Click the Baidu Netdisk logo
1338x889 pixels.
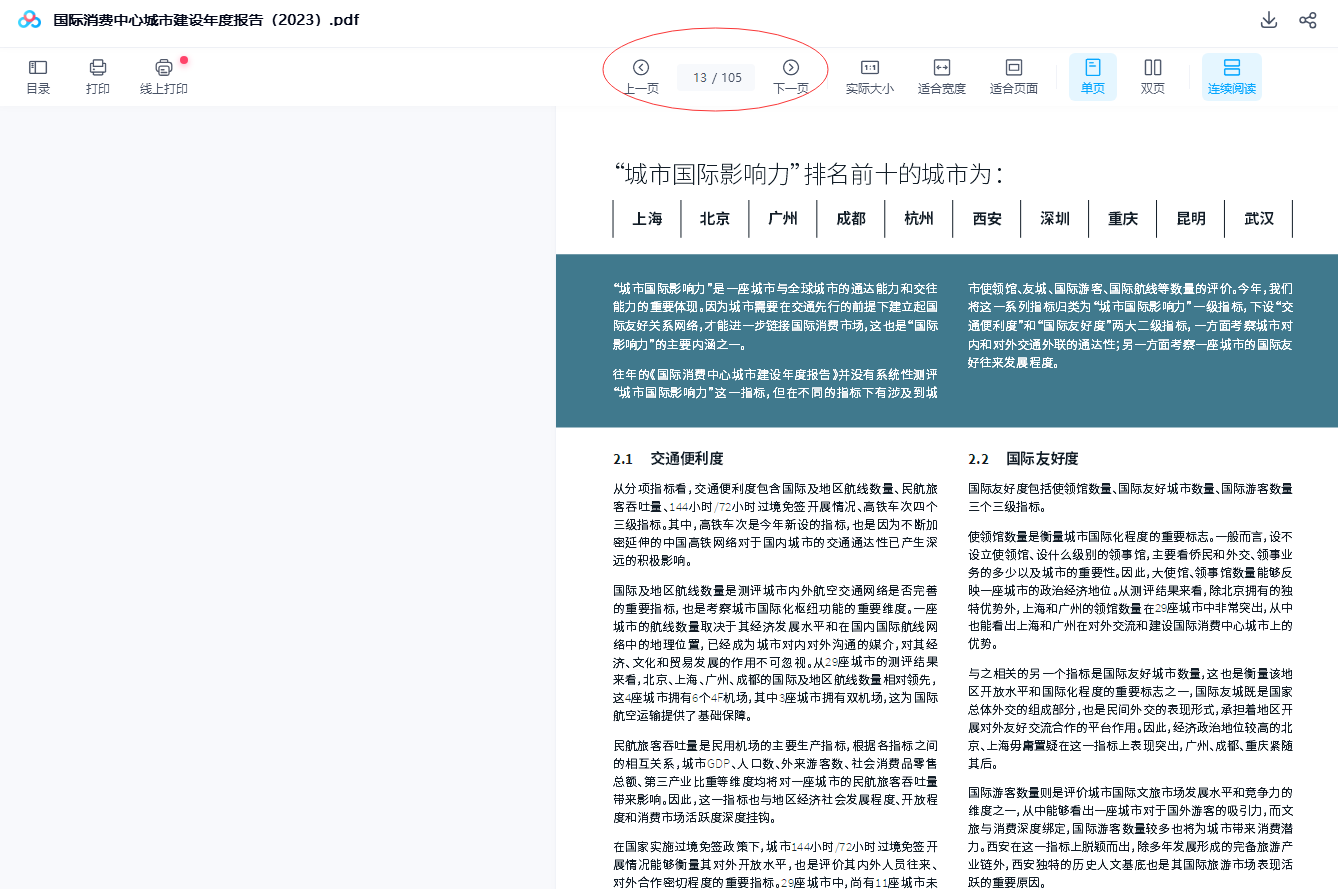point(29,20)
